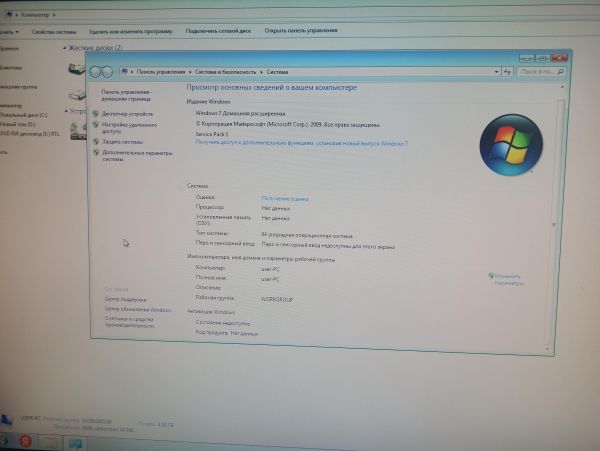The height and width of the screenshot is (451, 600).
Task: Click 'Удалить или изменить программу' toolbar item
Action: pyautogui.click(x=130, y=31)
